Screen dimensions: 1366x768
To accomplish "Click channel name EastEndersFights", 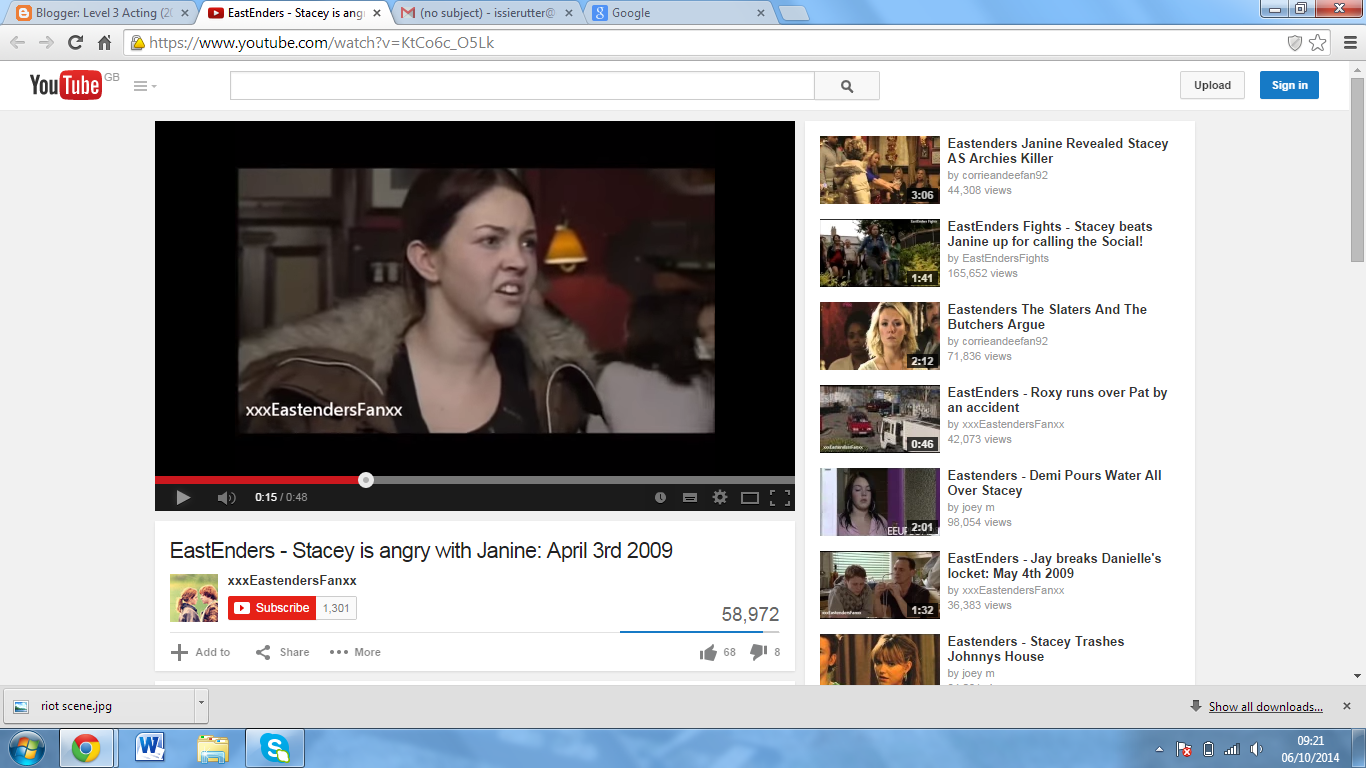I will pos(1005,258).
